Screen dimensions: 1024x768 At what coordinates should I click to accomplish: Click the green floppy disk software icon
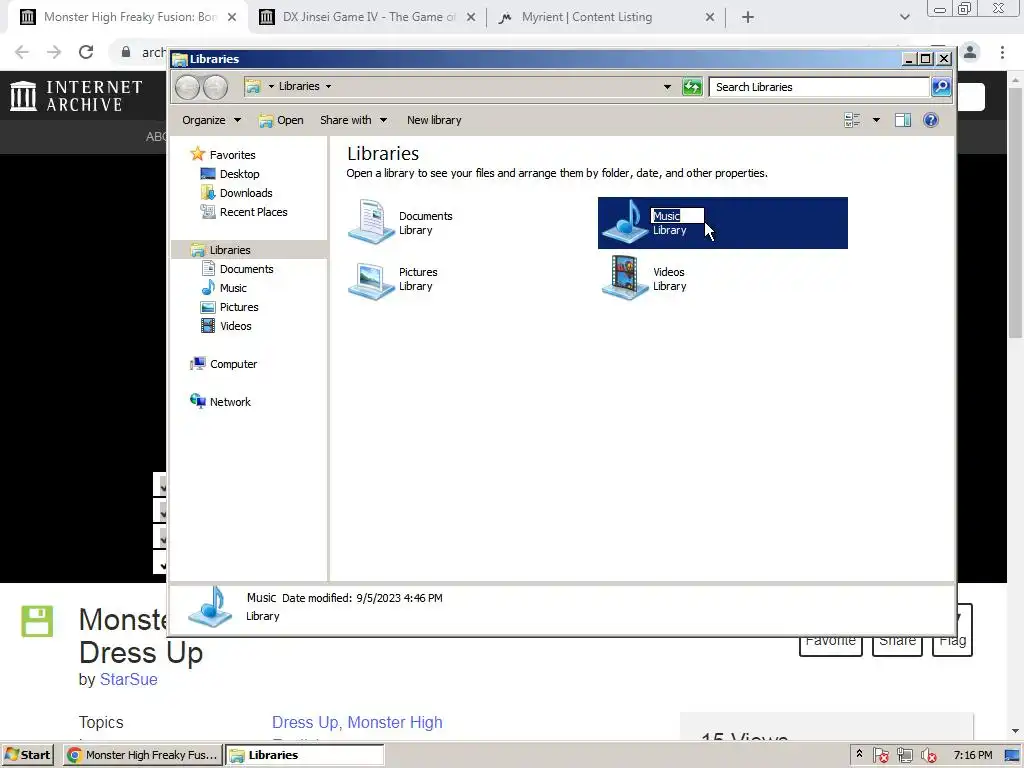[37, 621]
